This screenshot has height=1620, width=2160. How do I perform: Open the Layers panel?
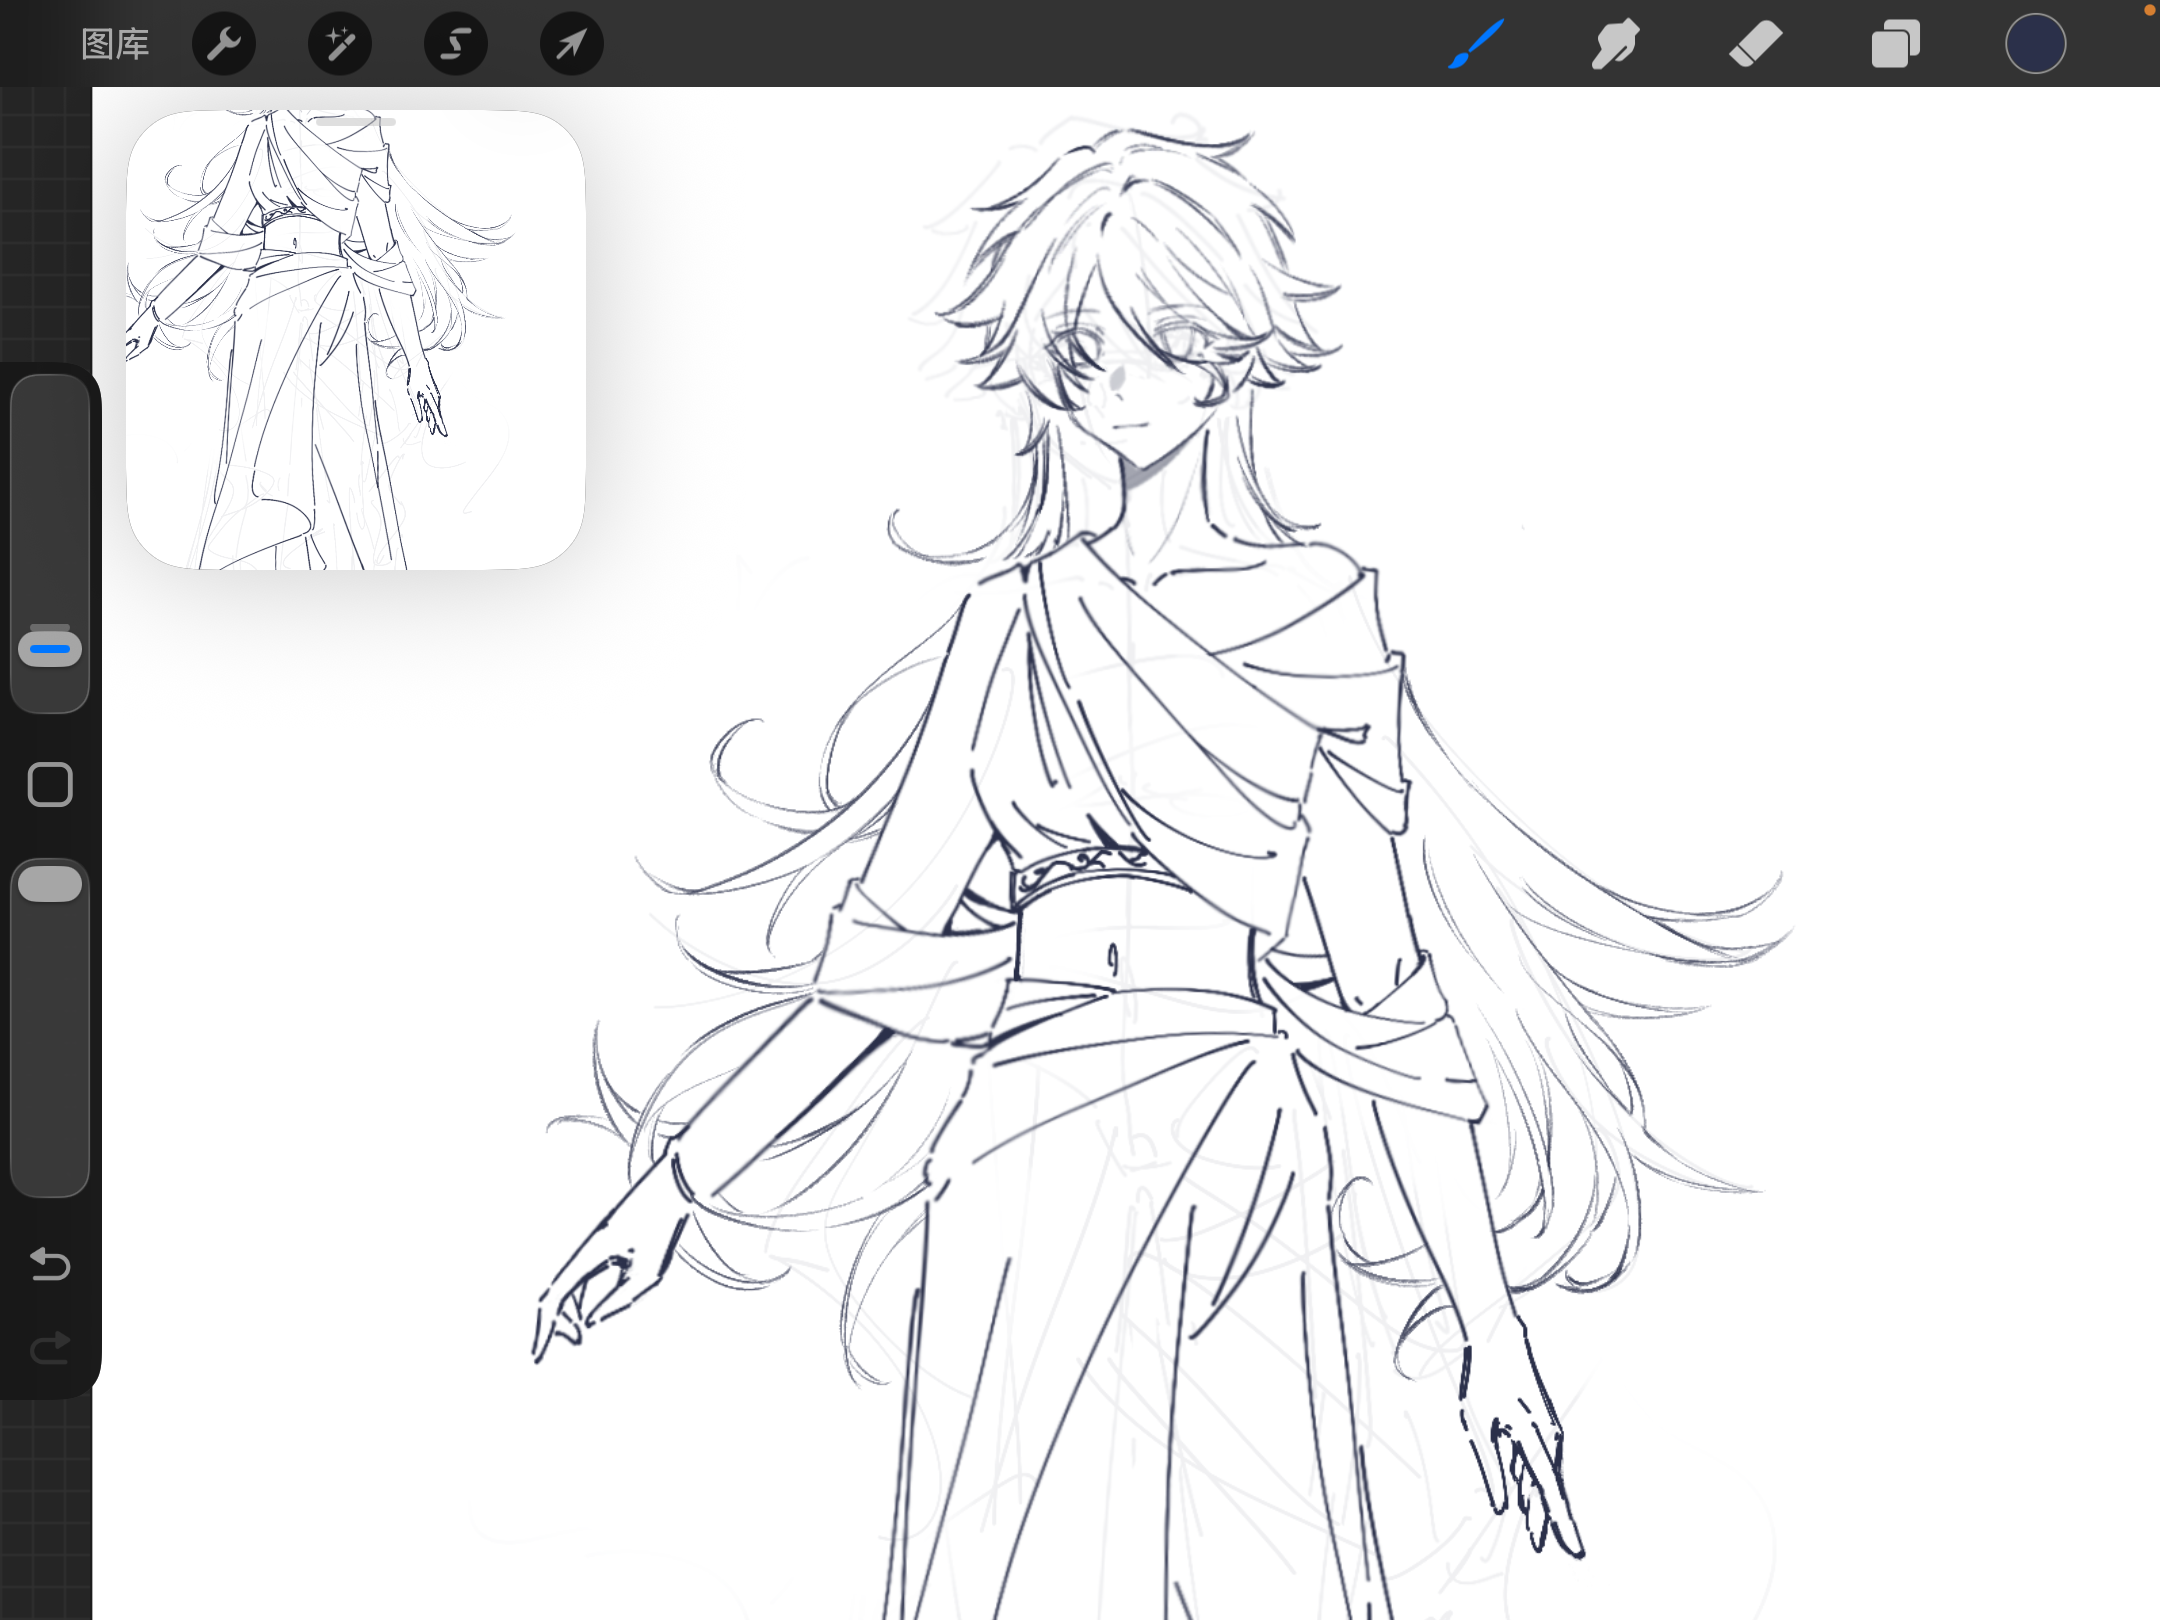pyautogui.click(x=1895, y=44)
